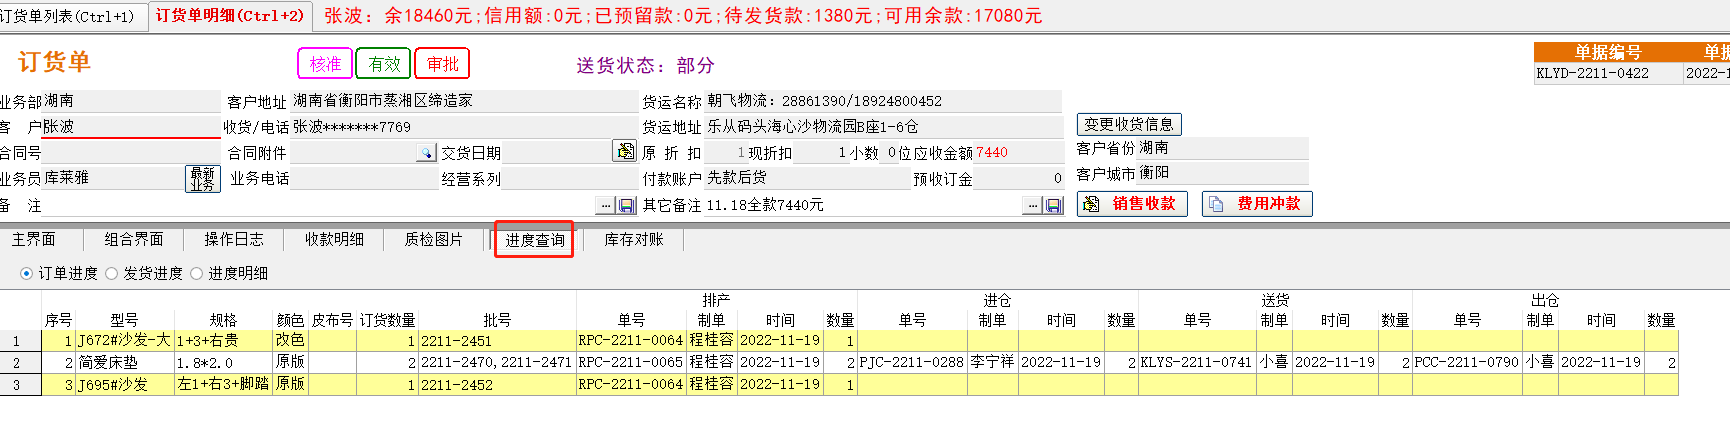The image size is (1730, 447).
Task: Click the 审批 button
Action: [x=442, y=64]
